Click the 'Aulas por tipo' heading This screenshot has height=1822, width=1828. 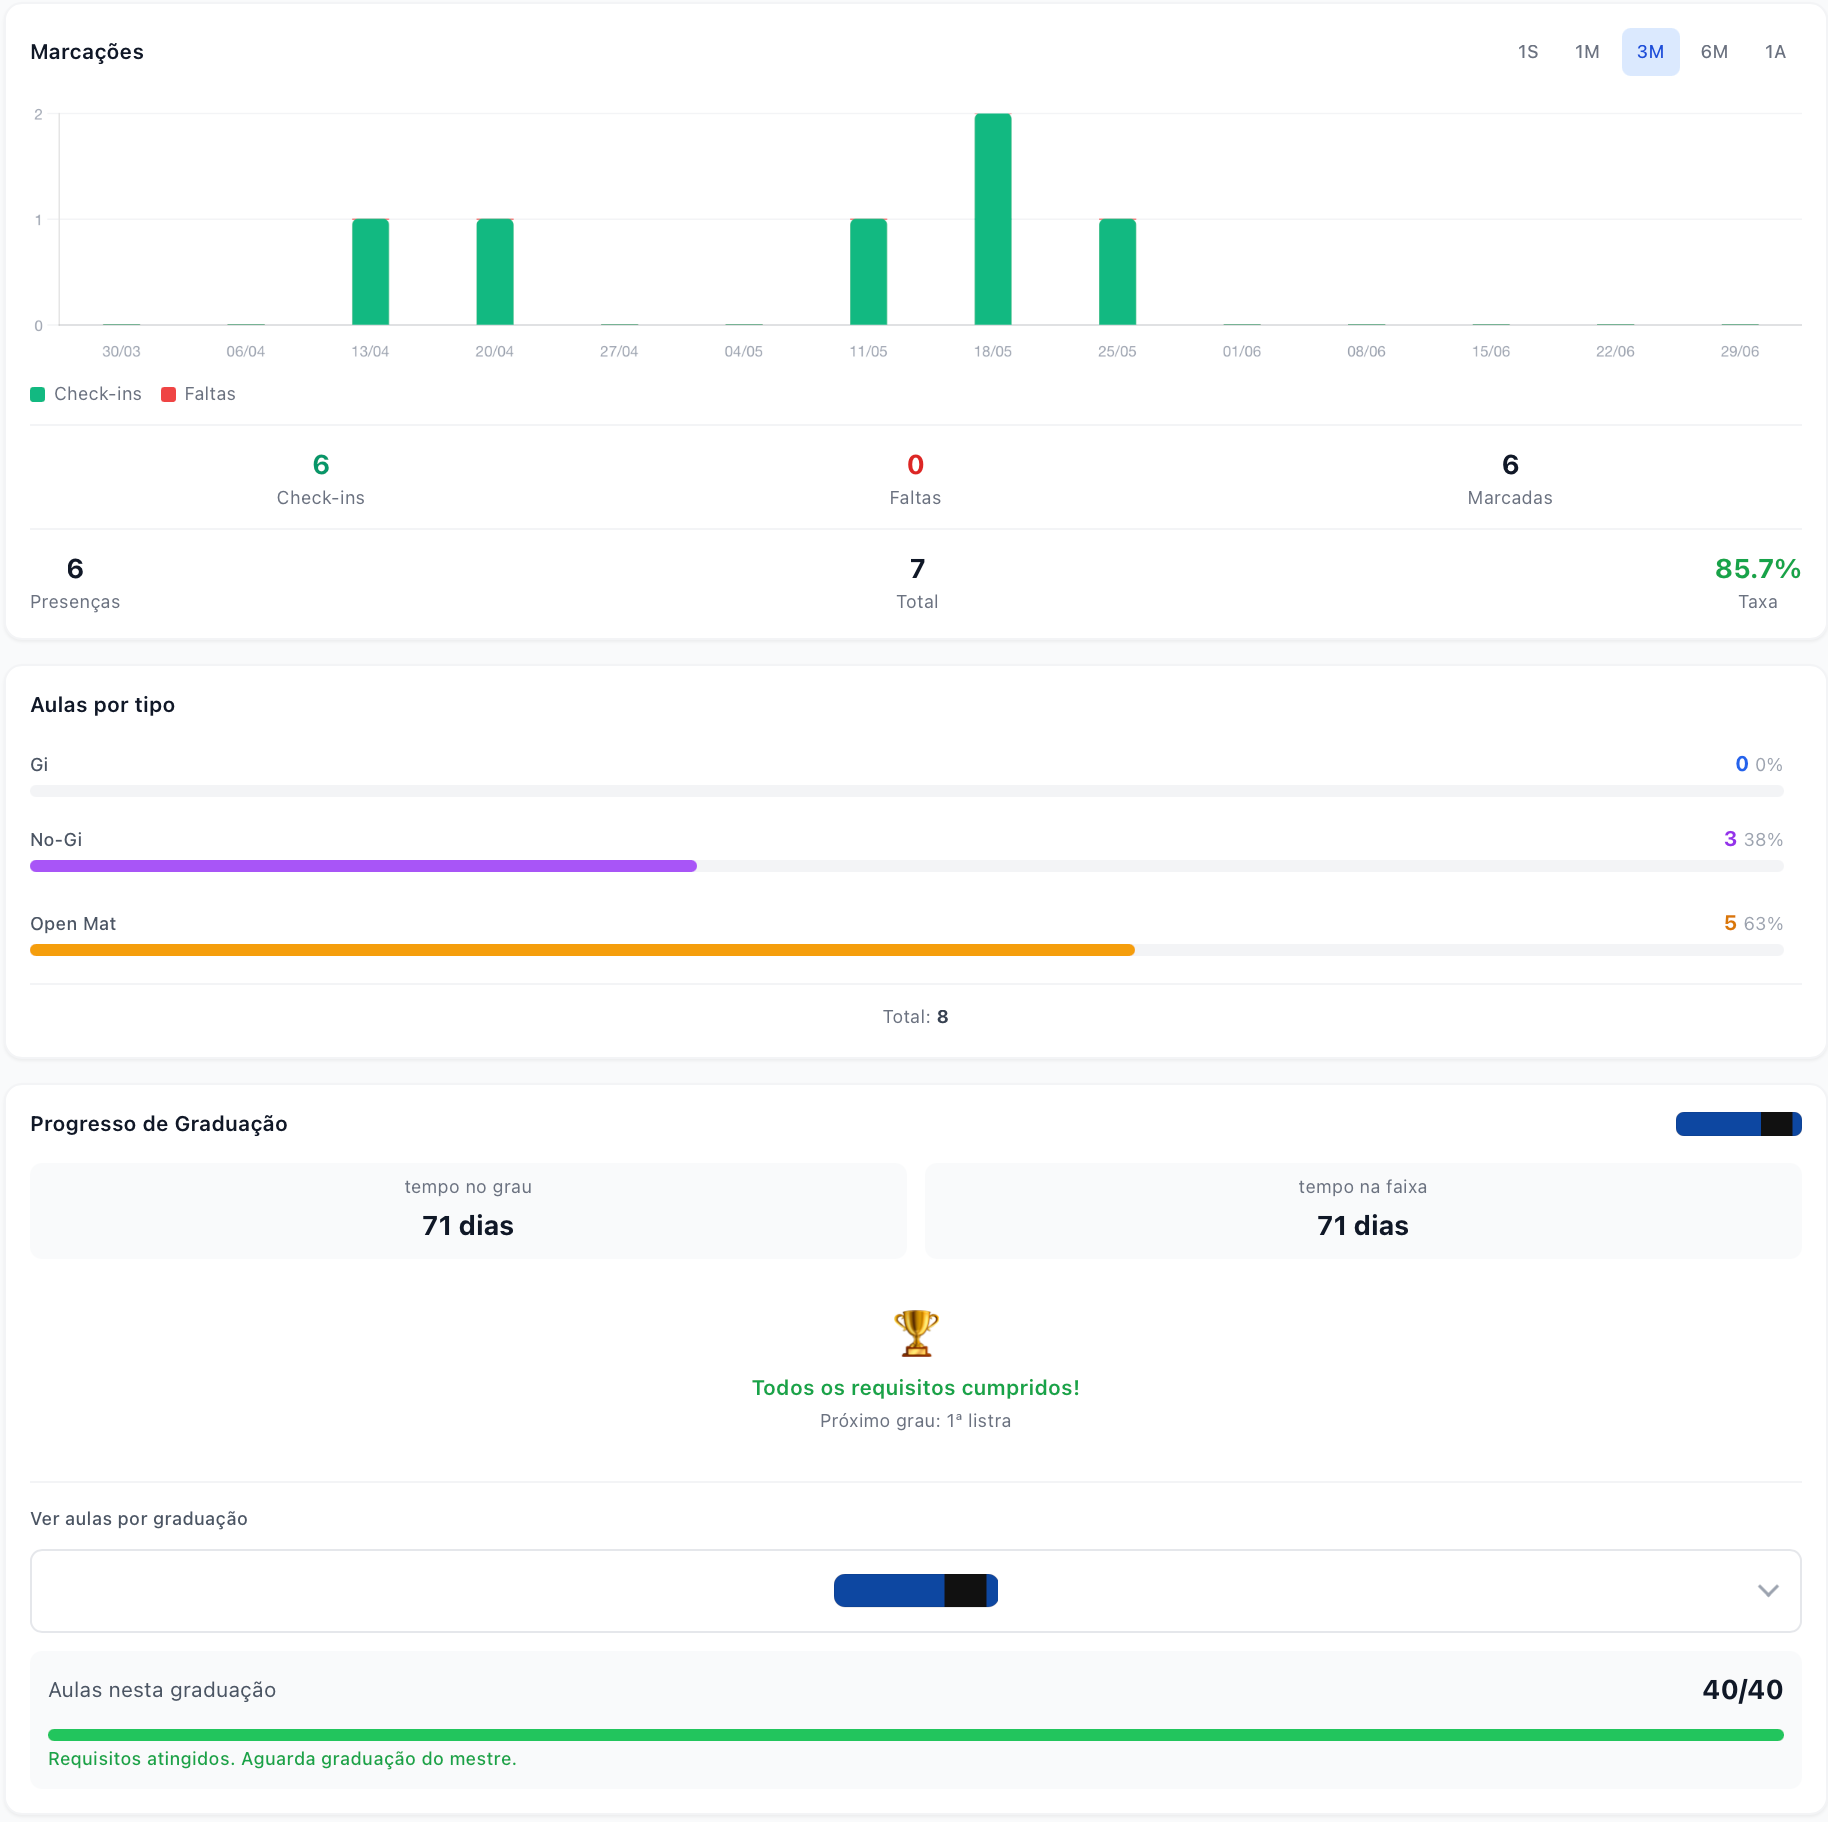tap(102, 705)
